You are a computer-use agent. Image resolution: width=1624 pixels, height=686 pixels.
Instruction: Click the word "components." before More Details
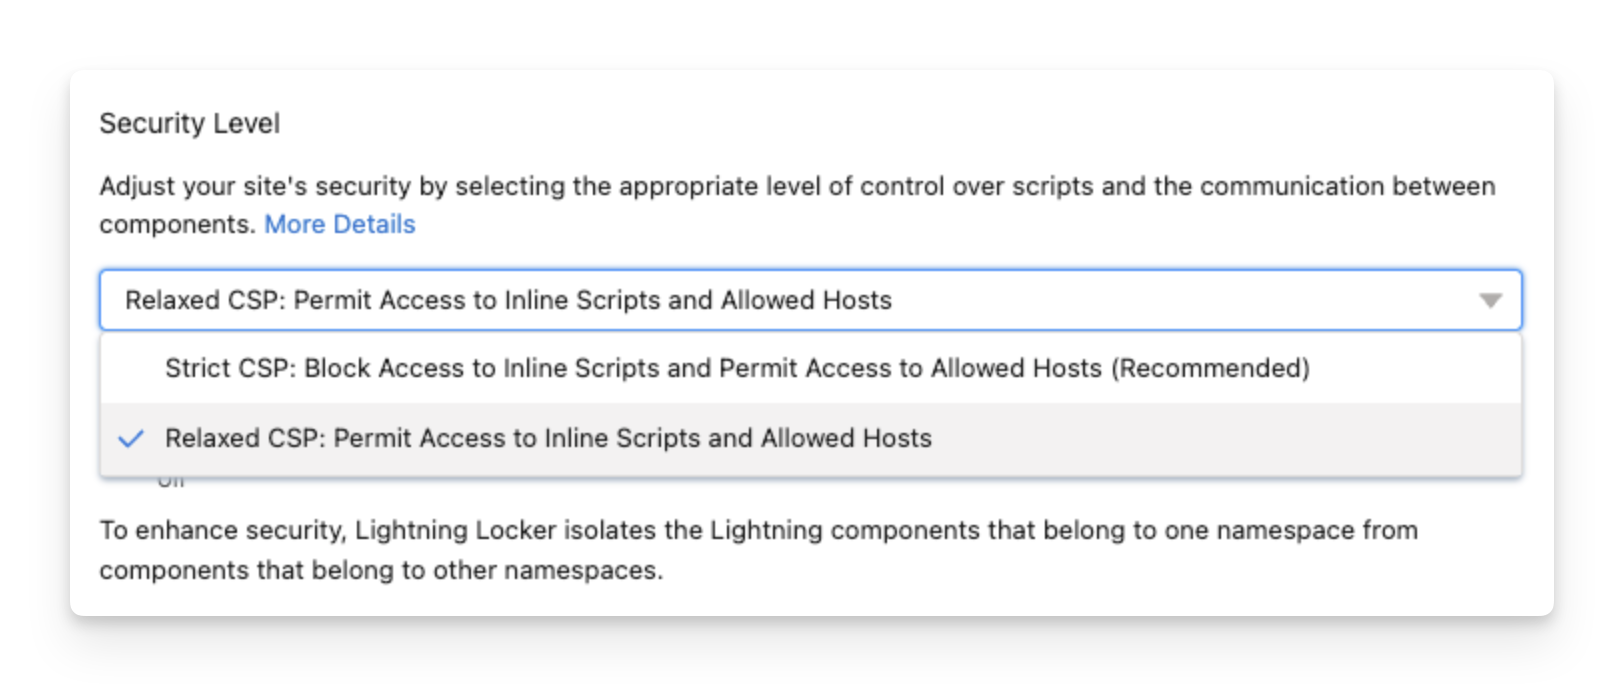[x=177, y=224]
